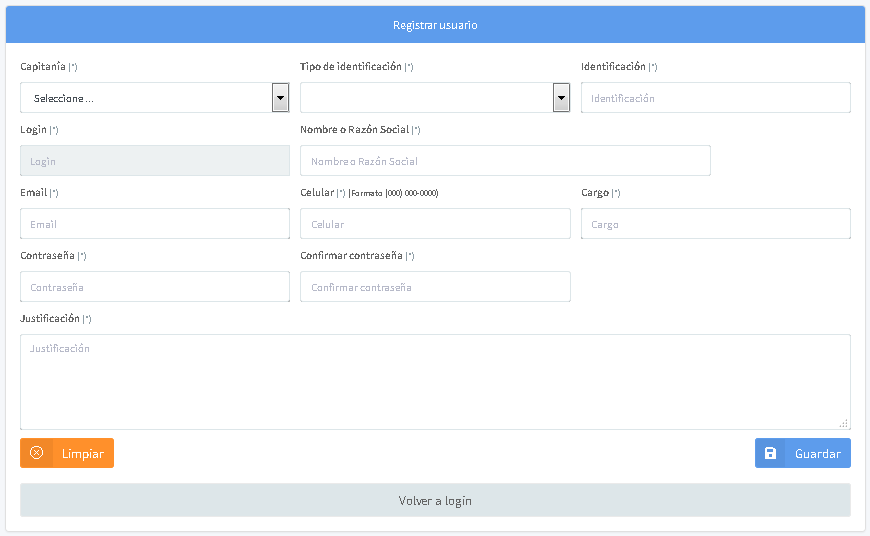This screenshot has width=870, height=536.
Task: Click the floppy disk save icon
Action: point(770,453)
